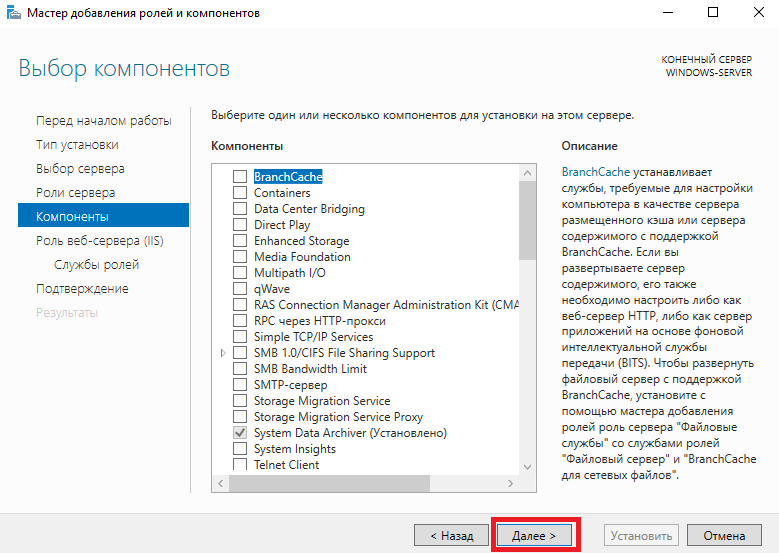Maximize the wizard window
The width and height of the screenshot is (779, 553).
click(x=713, y=12)
